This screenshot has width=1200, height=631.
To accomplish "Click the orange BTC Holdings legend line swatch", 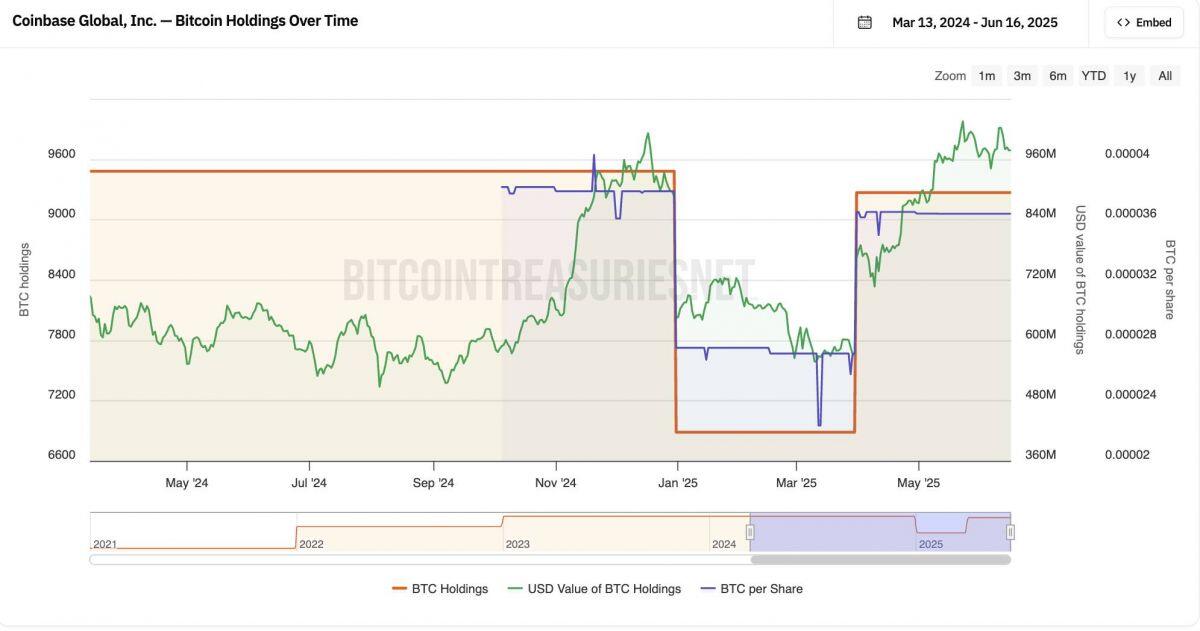I will pos(400,589).
